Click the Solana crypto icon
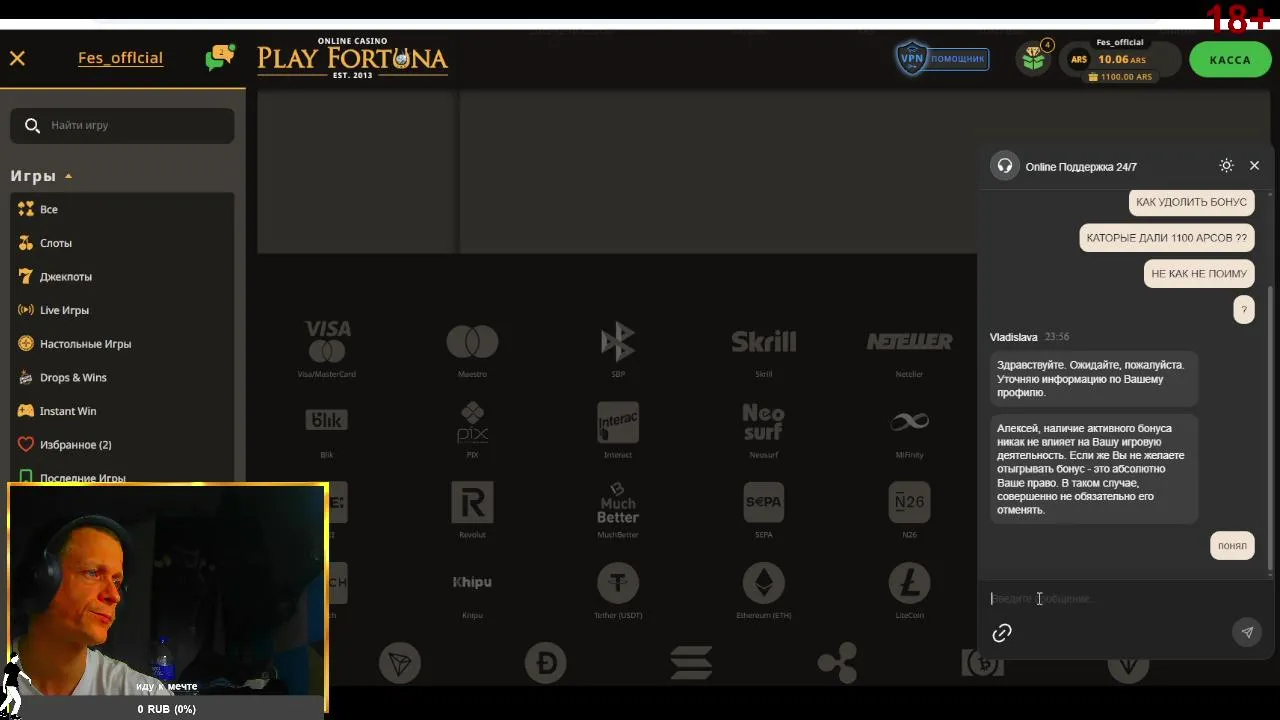Viewport: 1280px width, 720px height. pos(691,663)
